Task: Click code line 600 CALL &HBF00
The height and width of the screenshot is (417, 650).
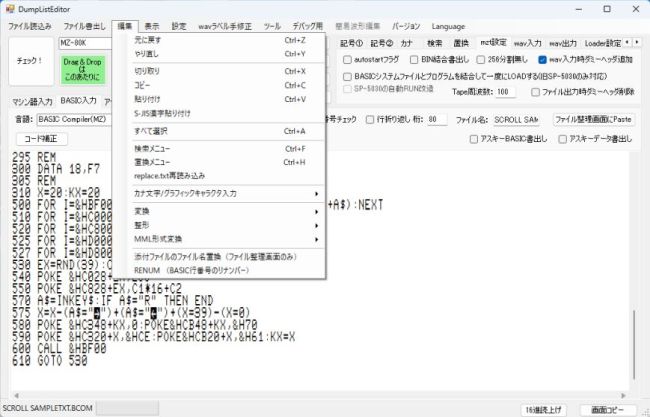Action: 59,349
